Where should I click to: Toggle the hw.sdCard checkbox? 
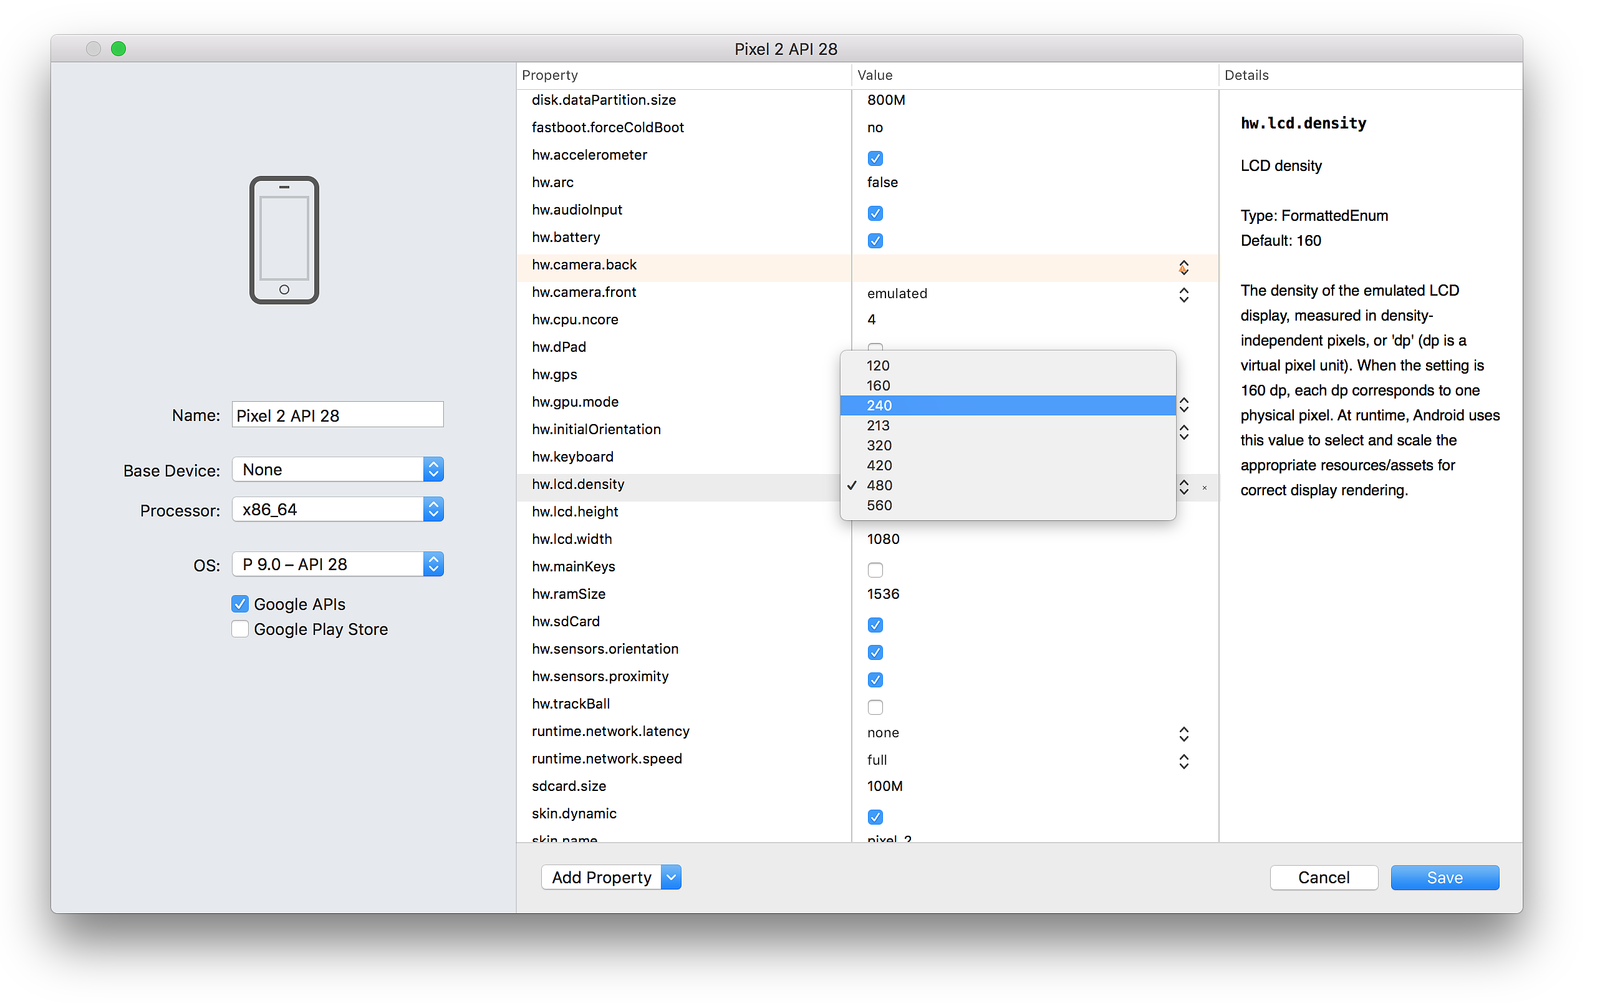pos(875,625)
